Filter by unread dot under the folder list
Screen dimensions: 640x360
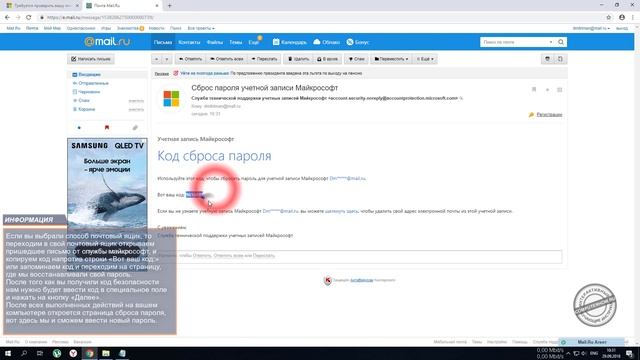(x=79, y=128)
